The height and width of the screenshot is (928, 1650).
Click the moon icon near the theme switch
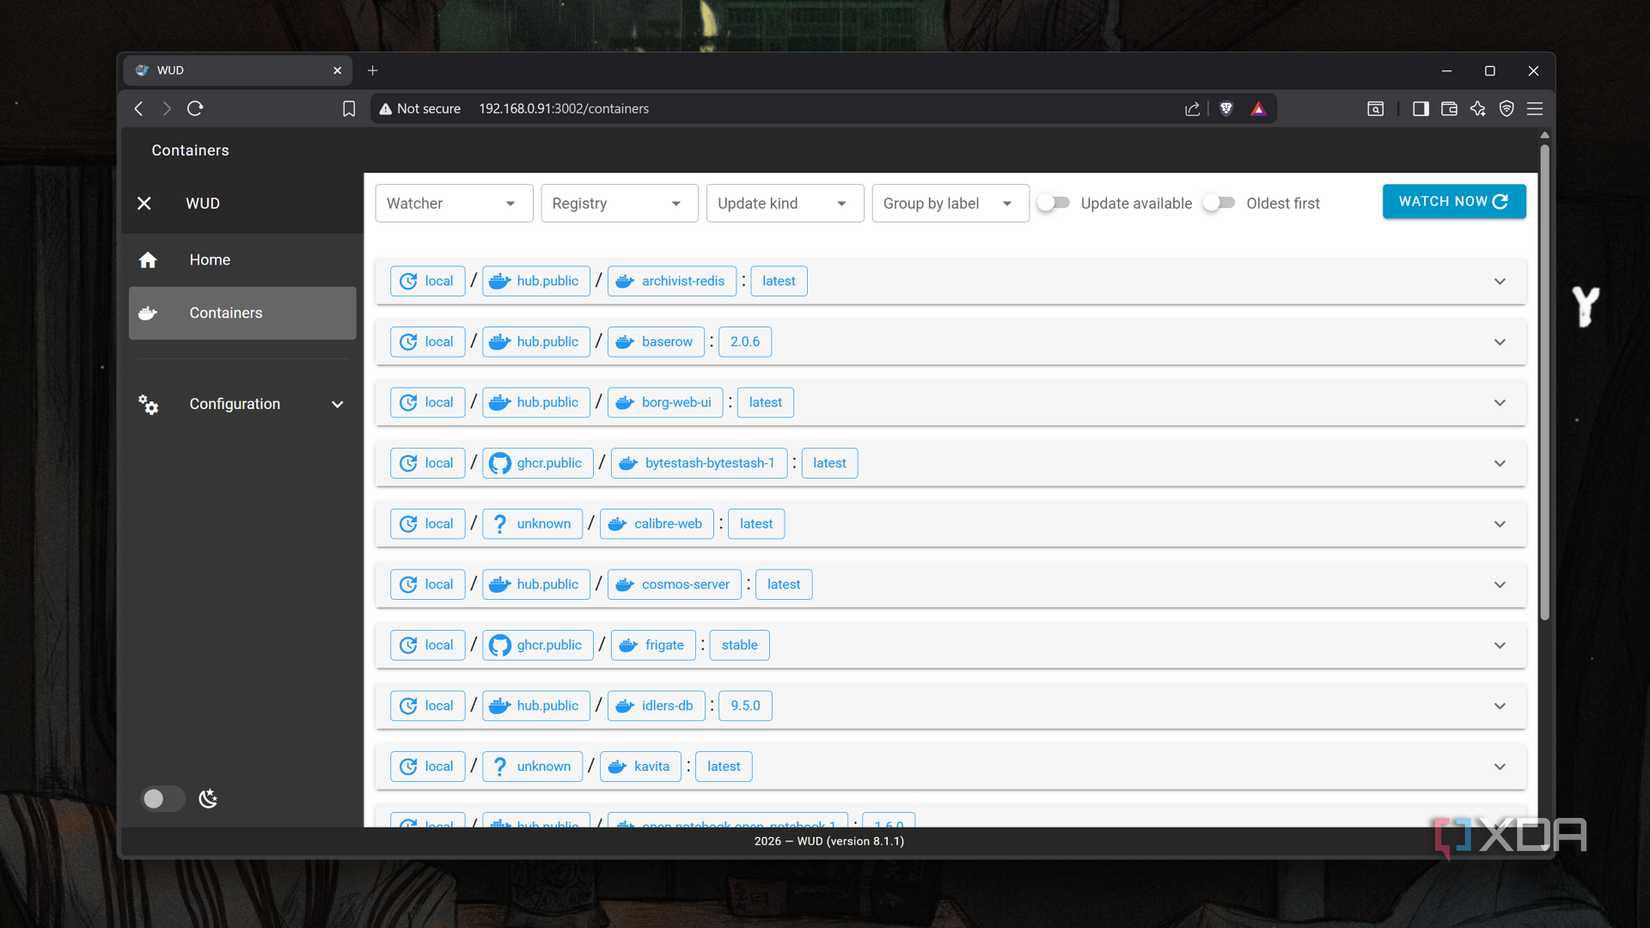point(207,799)
